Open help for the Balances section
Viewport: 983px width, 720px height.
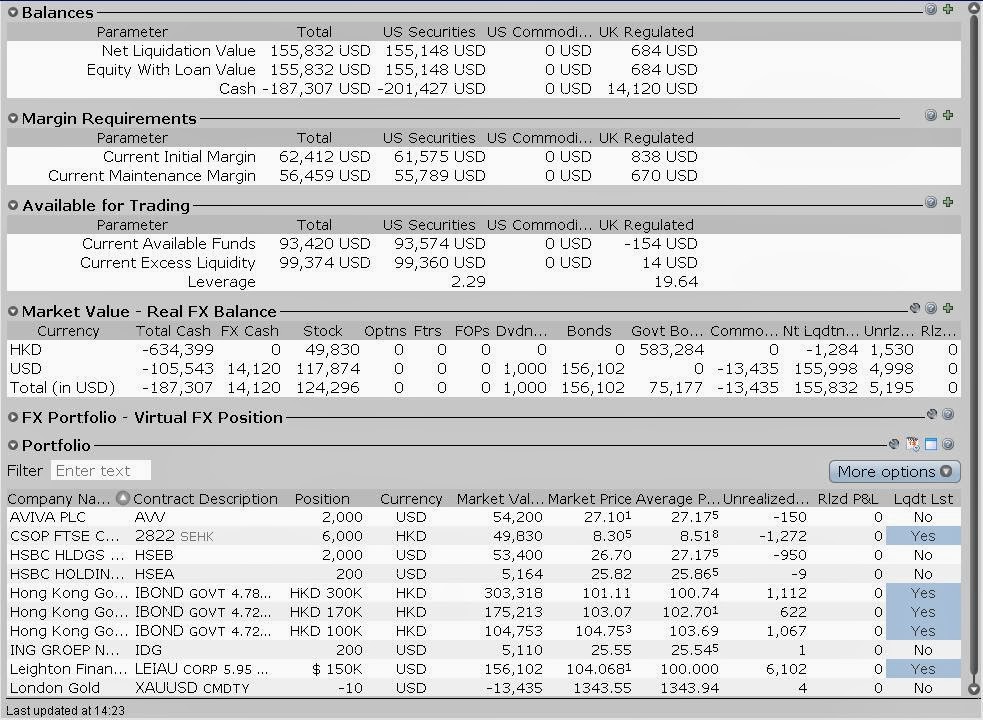pyautogui.click(x=931, y=9)
